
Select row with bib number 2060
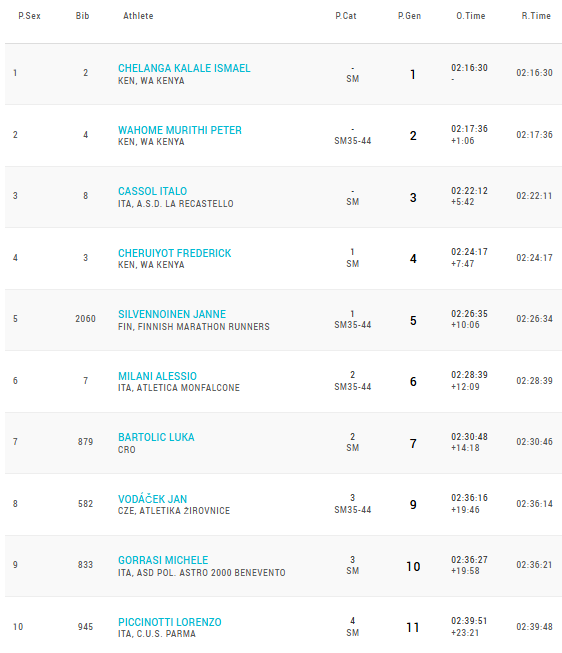[283, 320]
